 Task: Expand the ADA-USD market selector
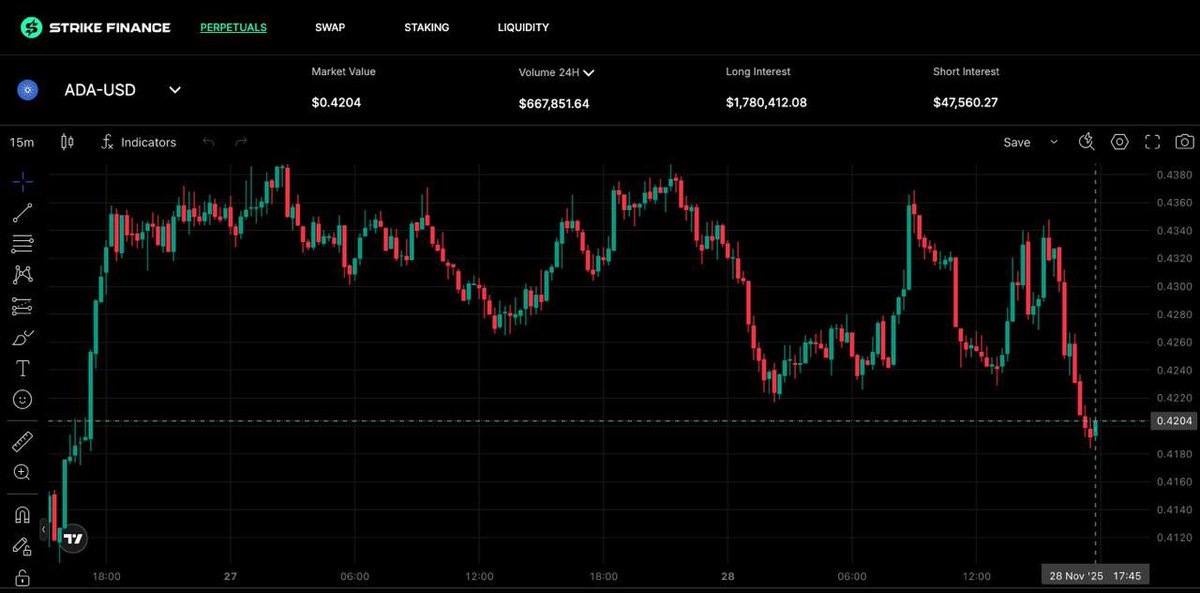pyautogui.click(x=174, y=90)
